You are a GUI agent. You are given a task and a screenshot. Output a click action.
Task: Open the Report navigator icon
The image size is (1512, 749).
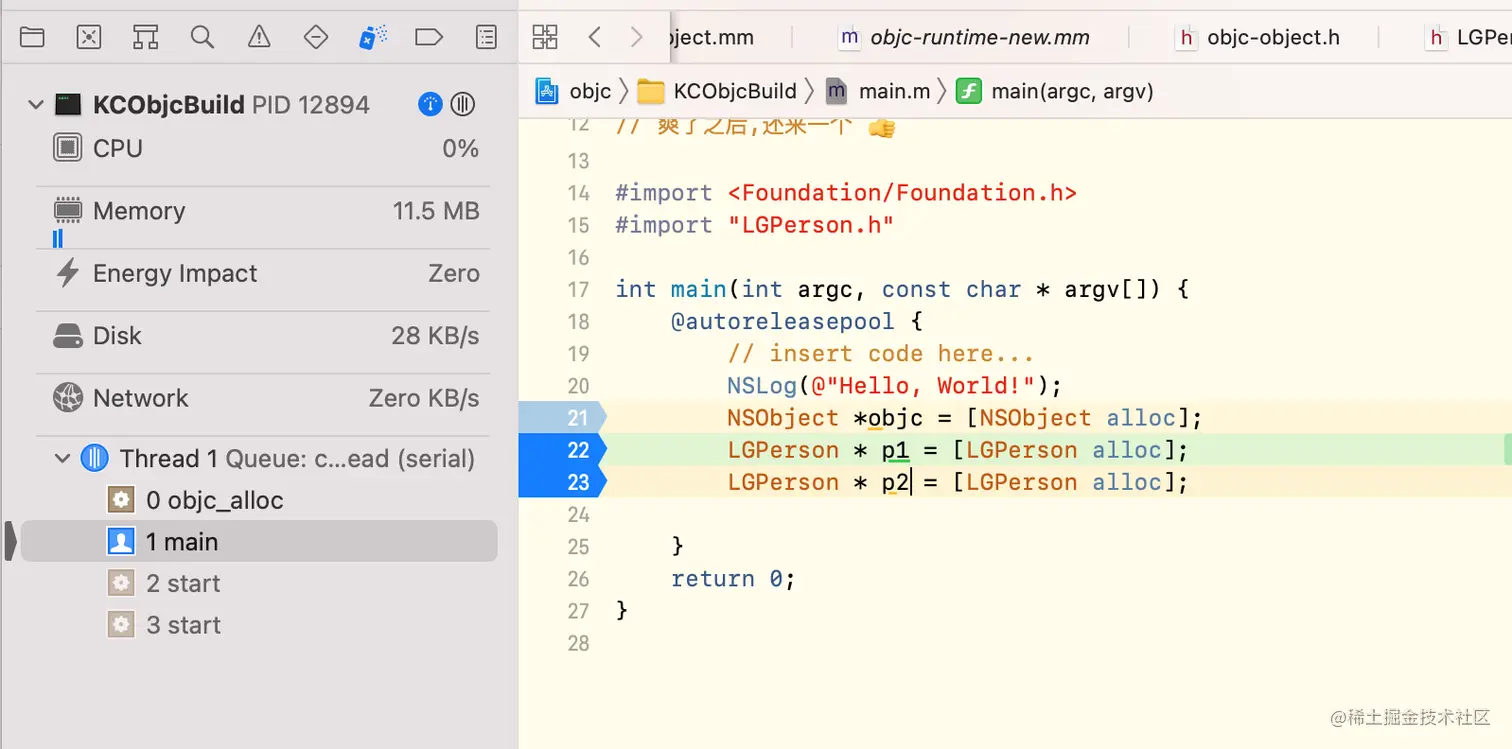(x=486, y=37)
